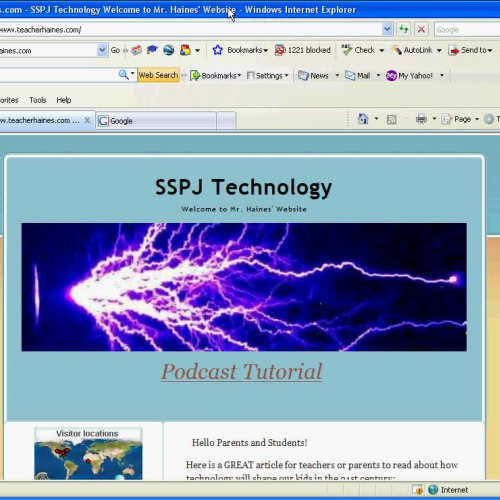This screenshot has width=500, height=500.
Task: Click the Home icon in command bar
Action: pos(363,119)
